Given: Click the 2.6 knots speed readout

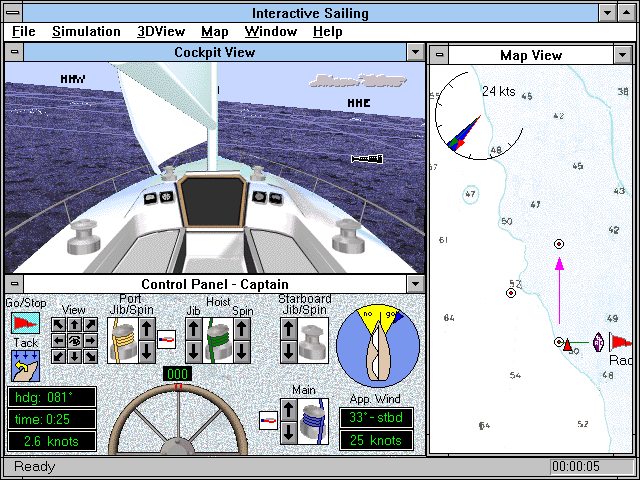Looking at the screenshot, I should click(x=52, y=441).
